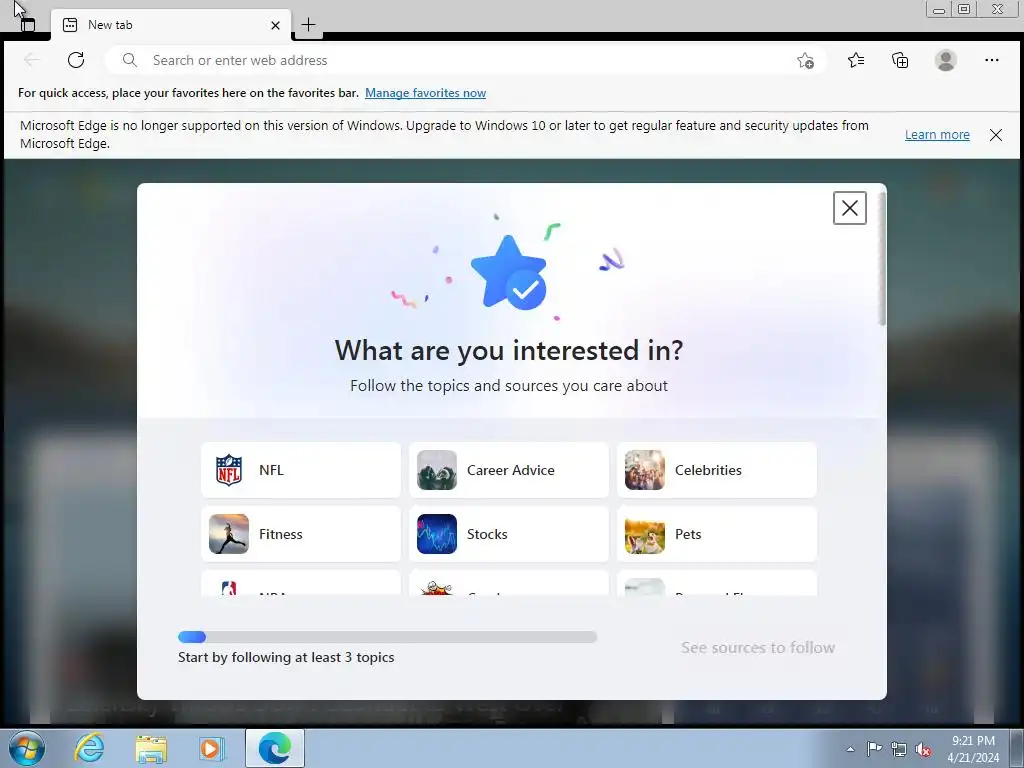This screenshot has width=1024, height=768.
Task: Click the Microsoft Edge taskbar button
Action: pos(274,748)
